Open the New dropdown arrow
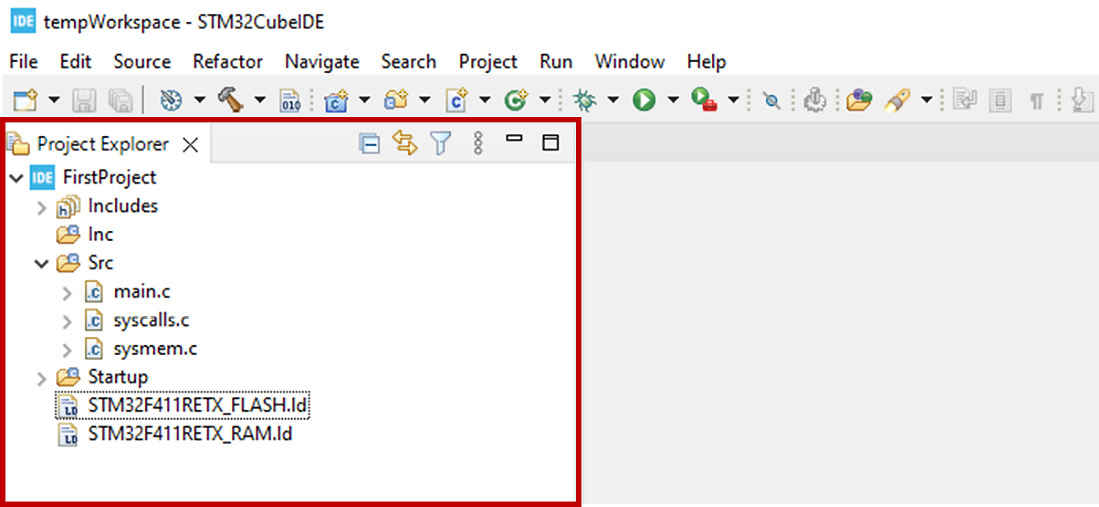The width and height of the screenshot is (1099, 507). (54, 100)
